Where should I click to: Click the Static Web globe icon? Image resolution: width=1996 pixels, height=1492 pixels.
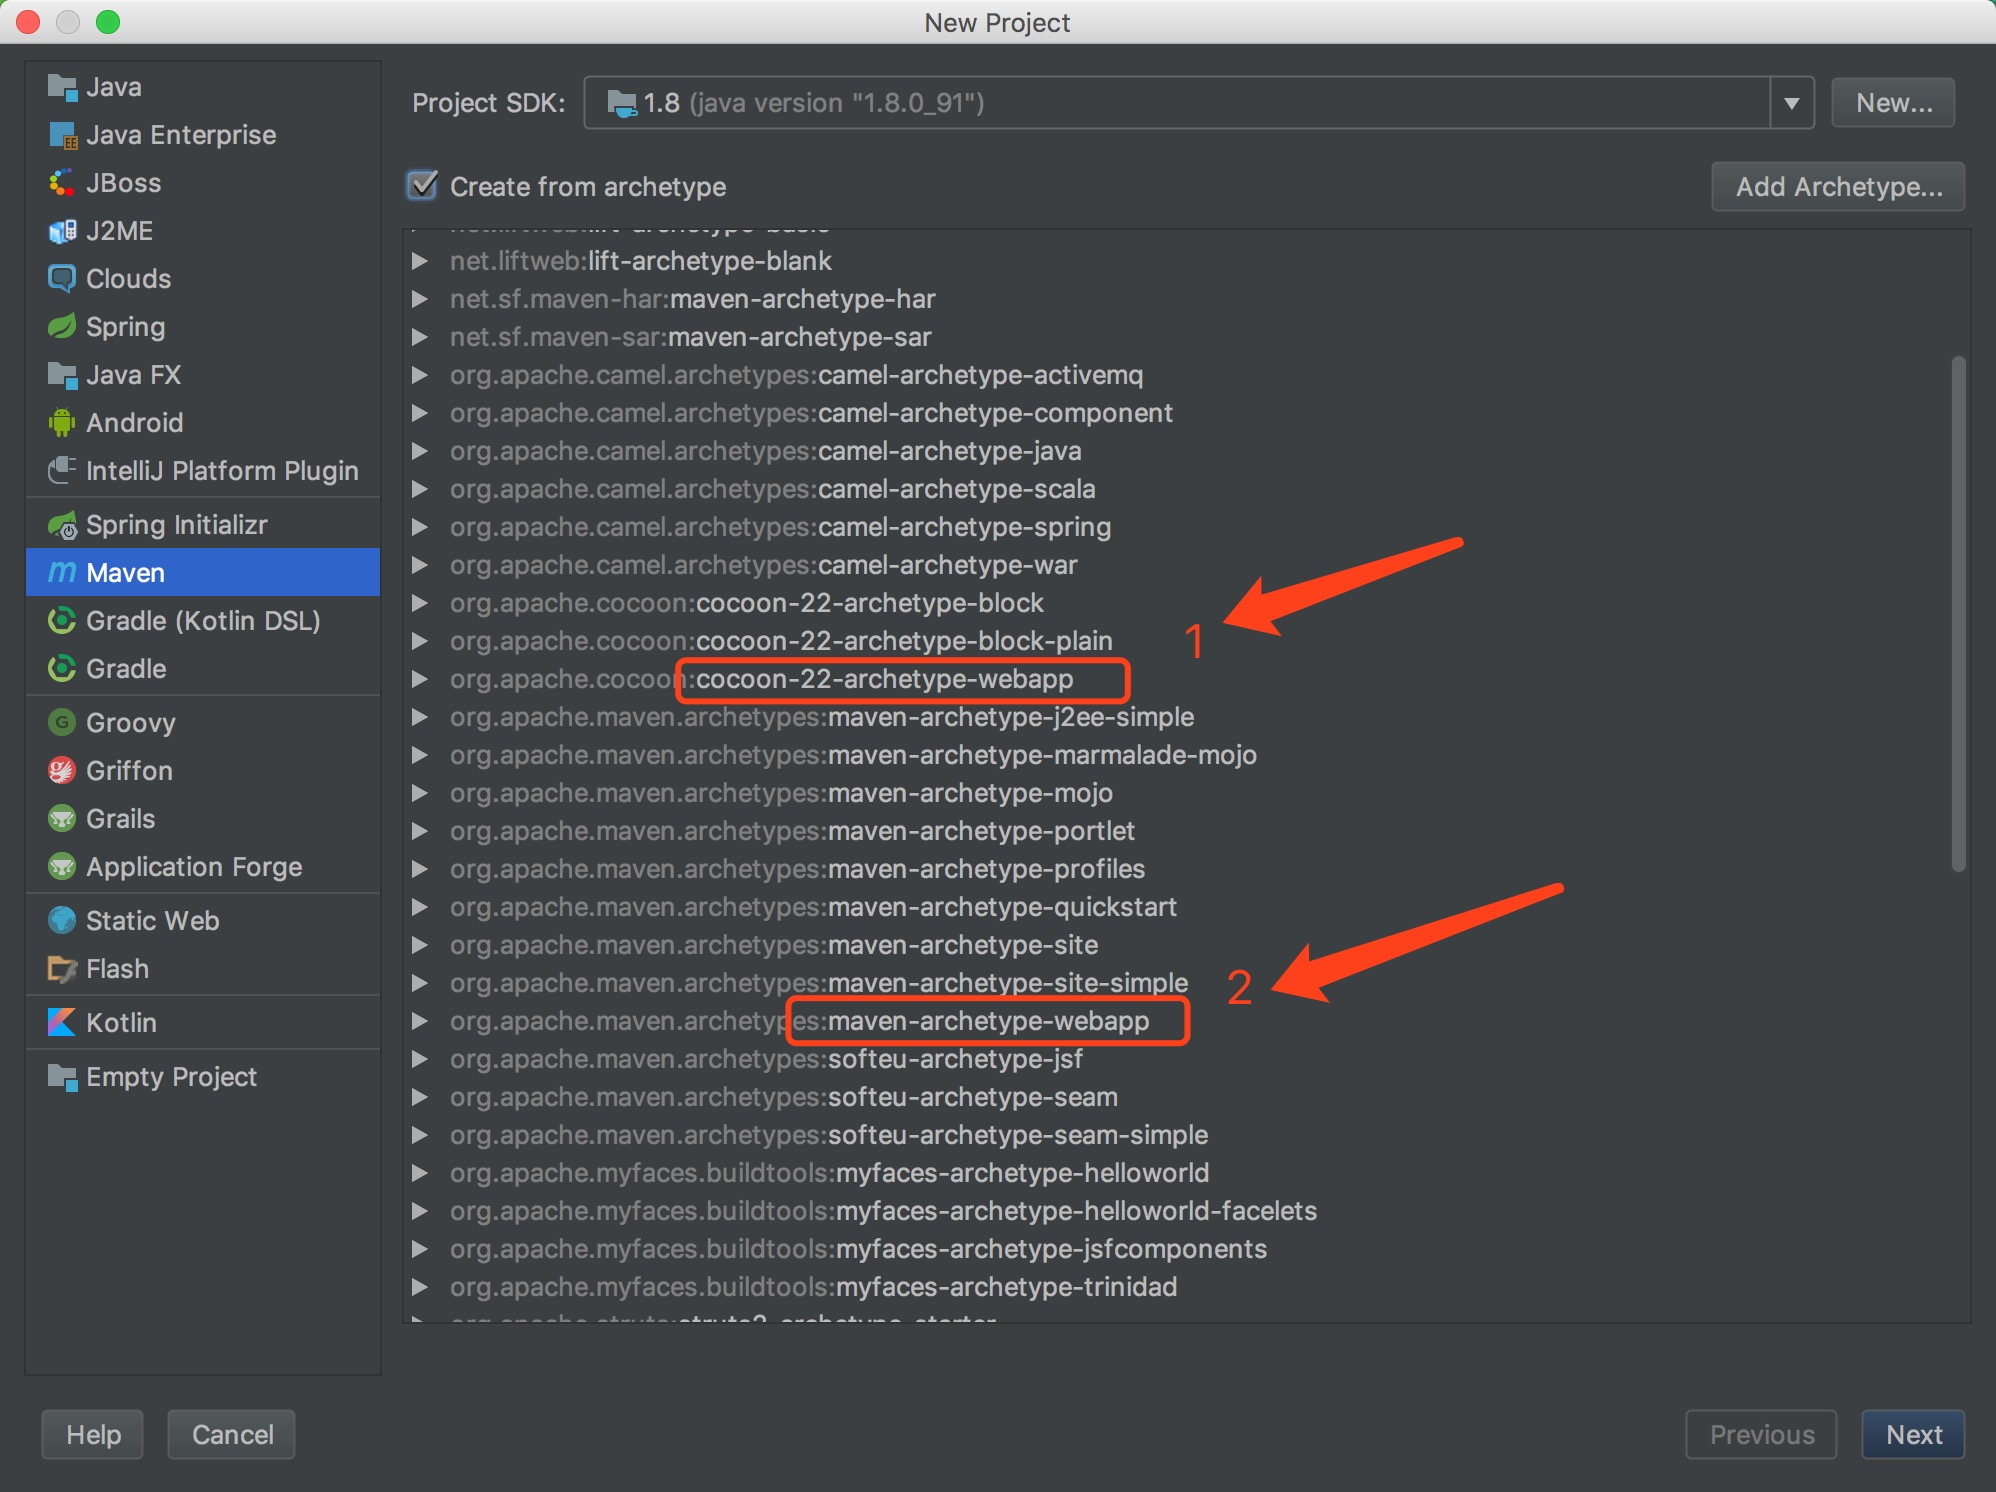[x=62, y=920]
